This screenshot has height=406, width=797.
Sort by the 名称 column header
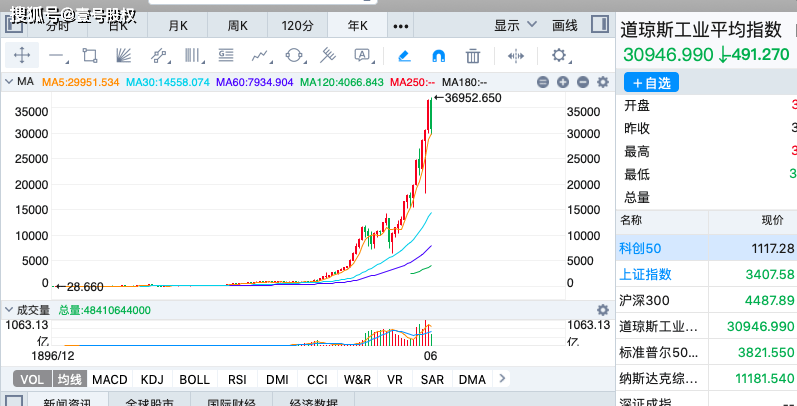(661, 221)
